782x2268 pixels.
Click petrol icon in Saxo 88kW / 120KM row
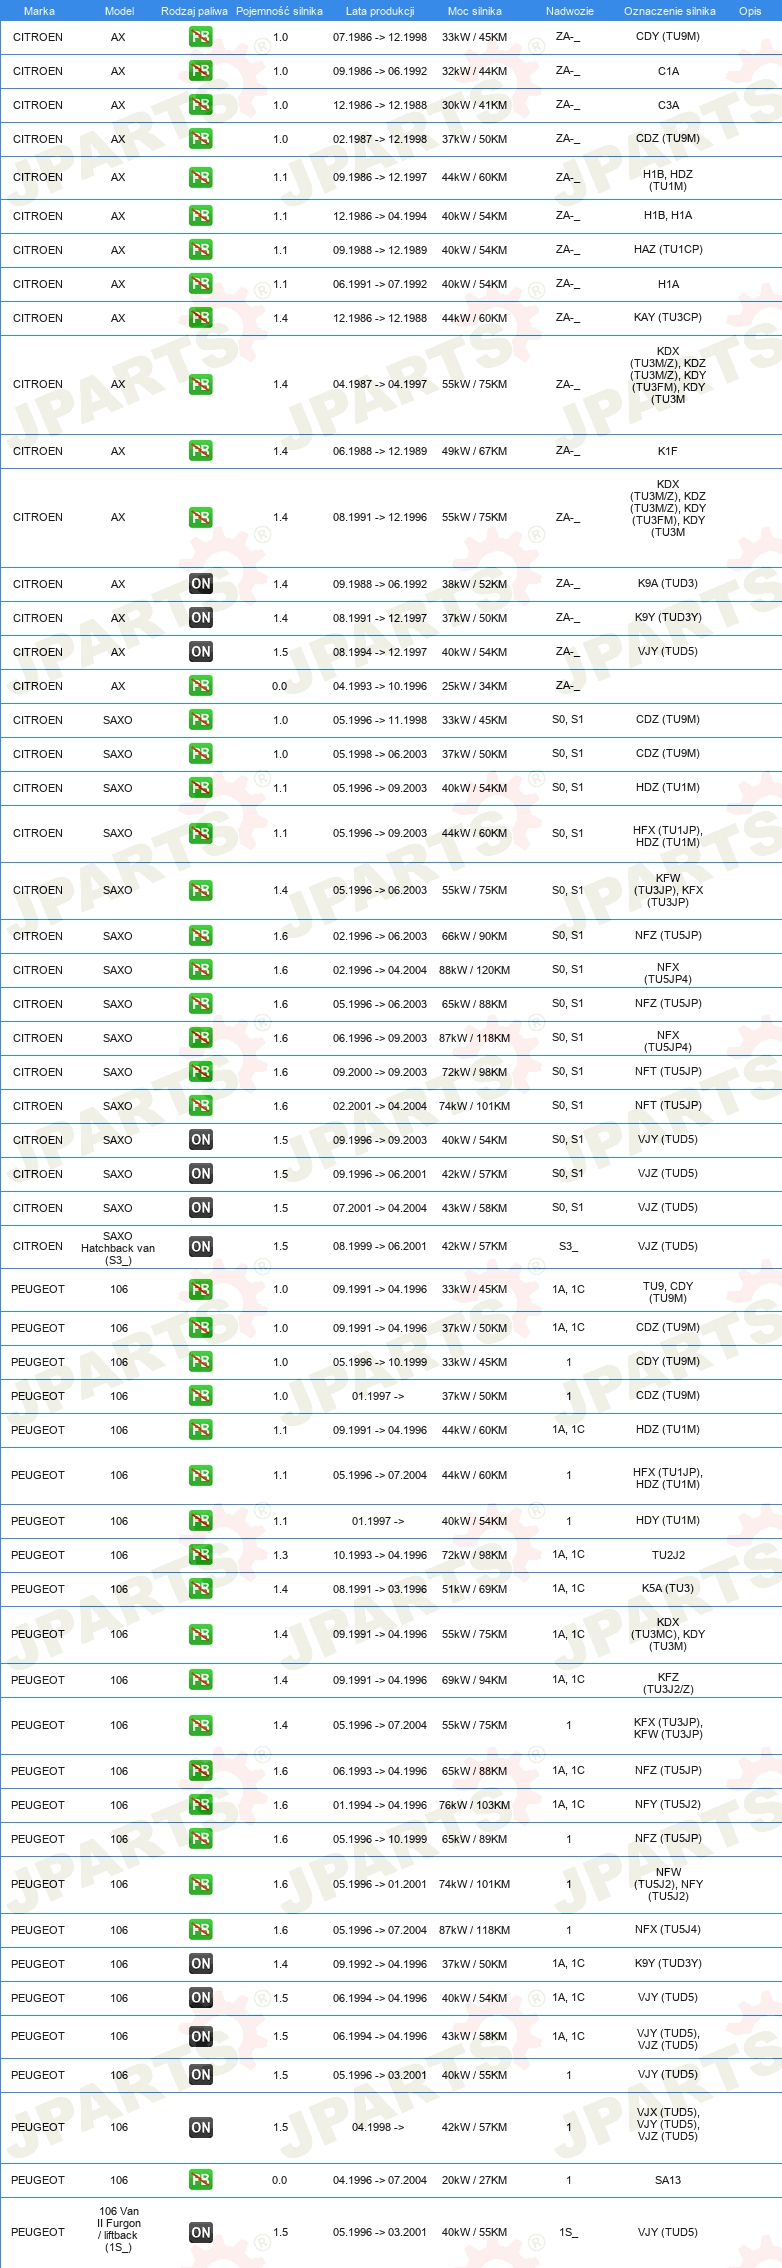201,970
